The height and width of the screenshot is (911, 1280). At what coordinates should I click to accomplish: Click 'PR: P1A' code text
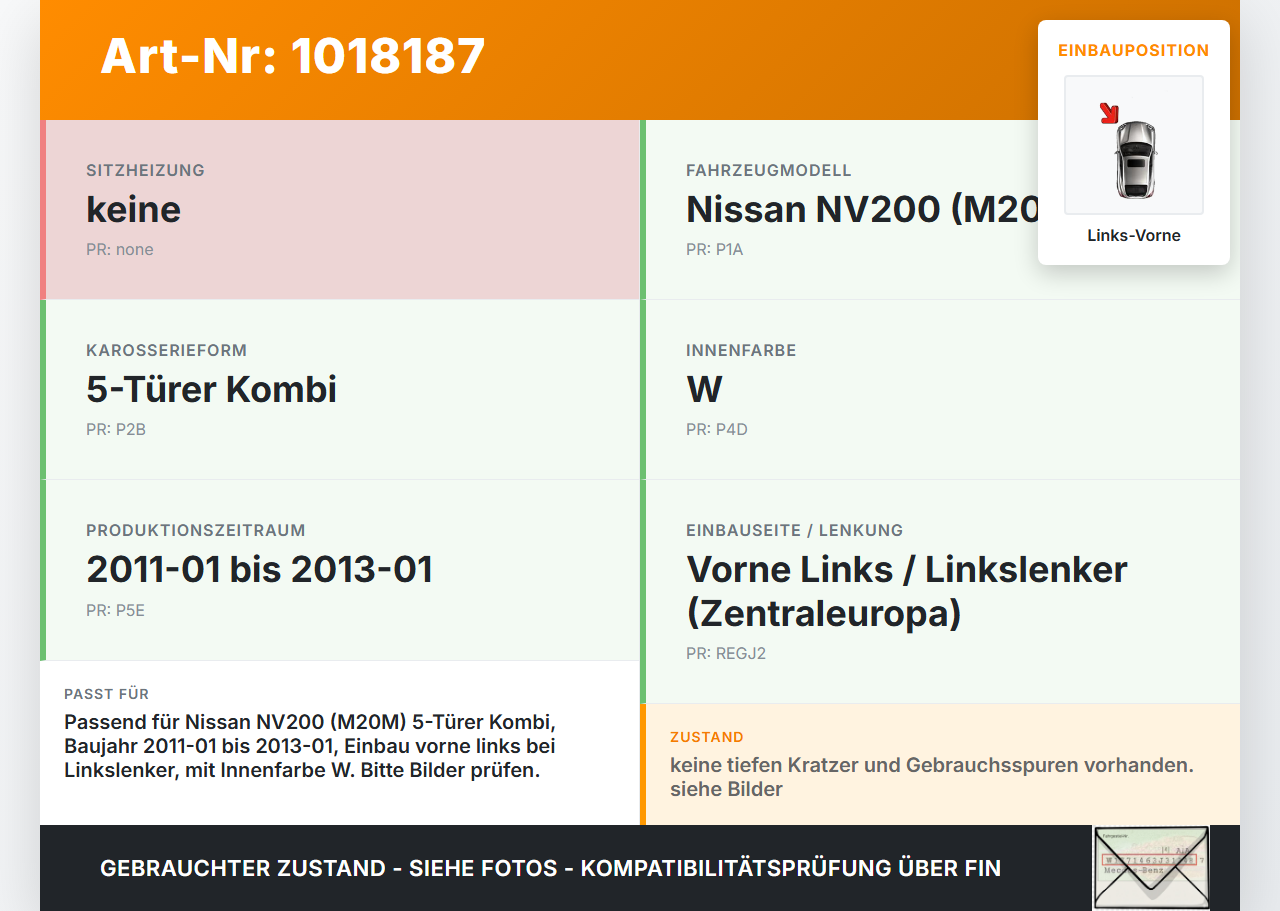(715, 250)
